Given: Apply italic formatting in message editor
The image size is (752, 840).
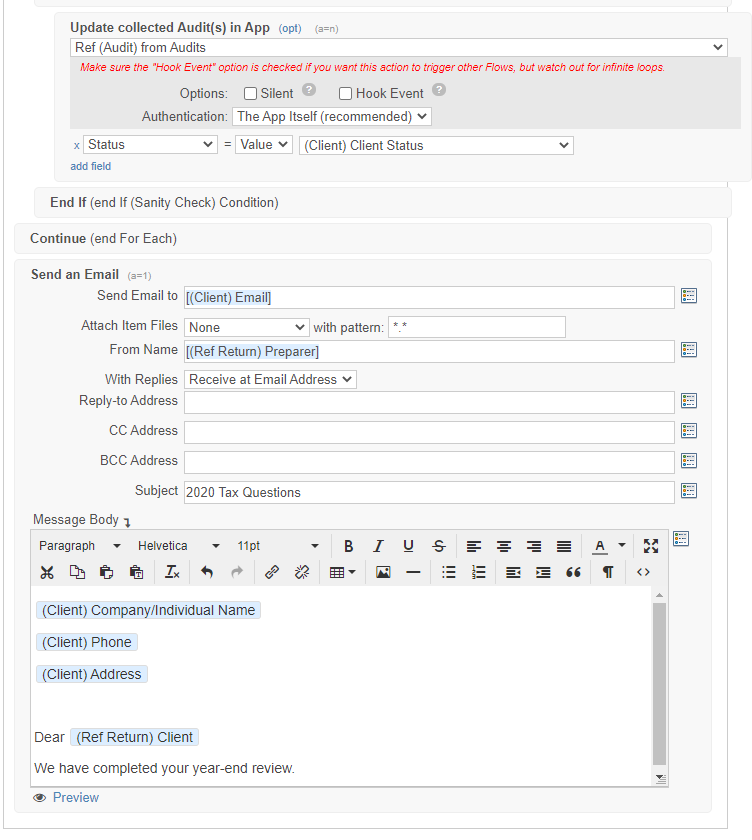Looking at the screenshot, I should click(x=378, y=546).
